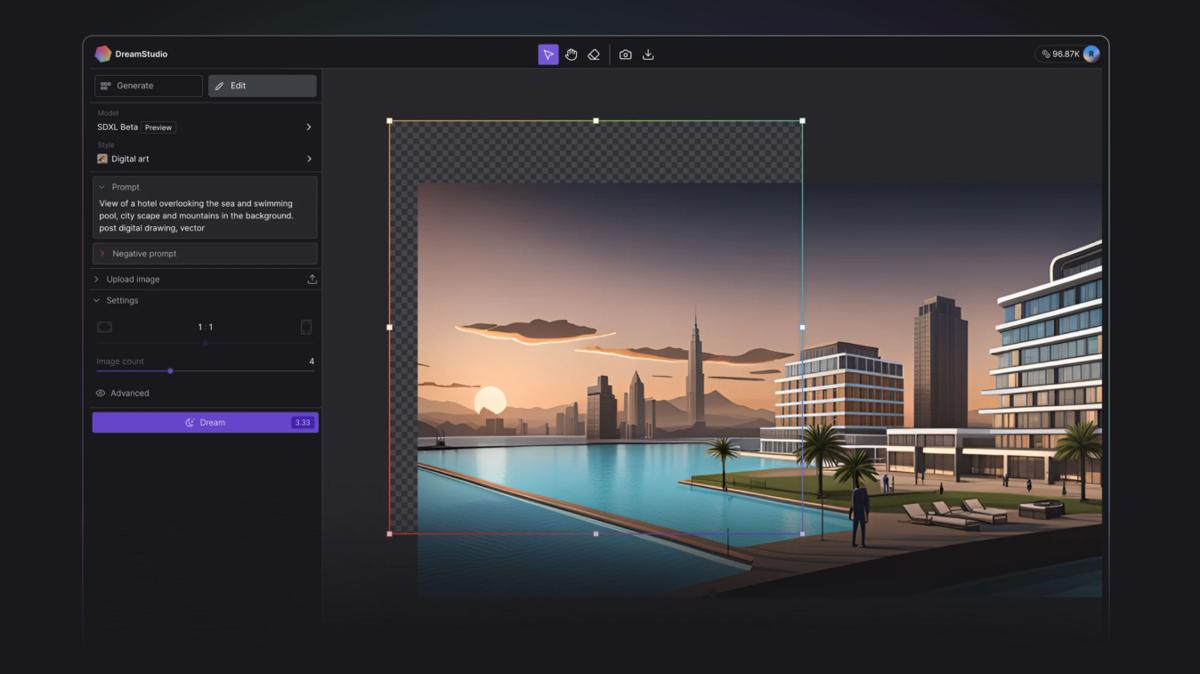The width and height of the screenshot is (1200, 674).
Task: Open the Digital art style selector
Action: (x=205, y=158)
